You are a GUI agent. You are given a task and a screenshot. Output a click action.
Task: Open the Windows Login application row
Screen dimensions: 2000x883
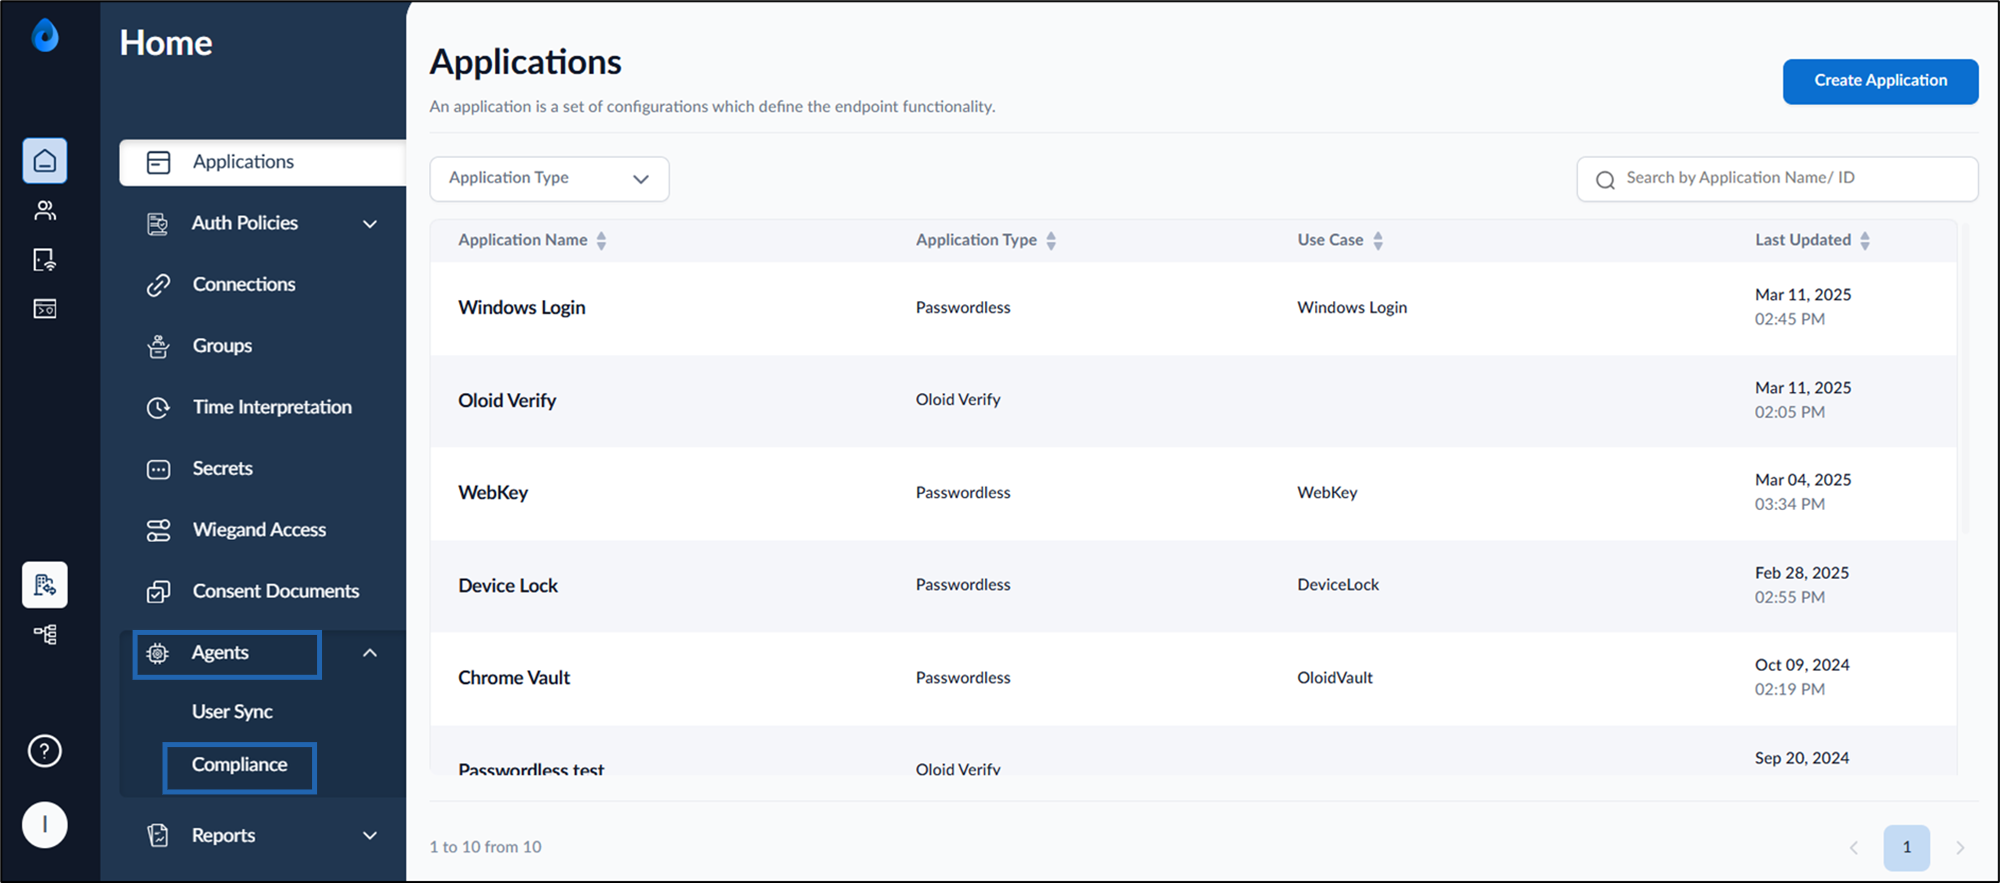pyautogui.click(x=1193, y=308)
